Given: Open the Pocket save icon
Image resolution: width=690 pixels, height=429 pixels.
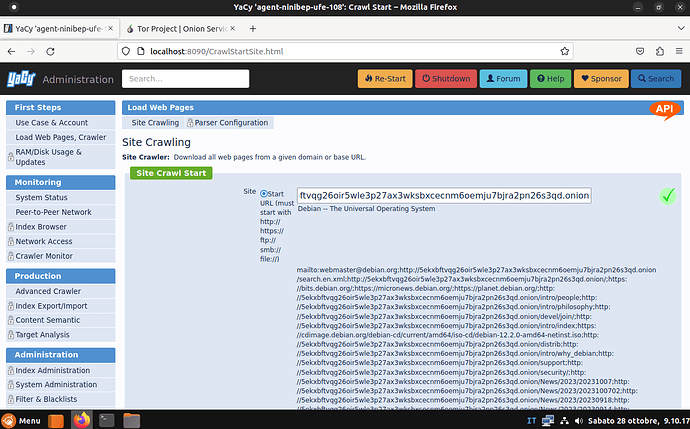Looking at the screenshot, I should coord(640,51).
